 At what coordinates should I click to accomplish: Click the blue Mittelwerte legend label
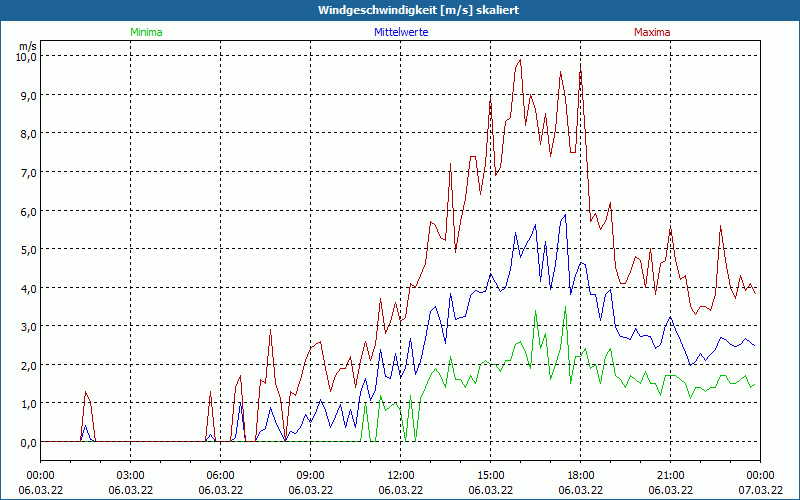[400, 32]
